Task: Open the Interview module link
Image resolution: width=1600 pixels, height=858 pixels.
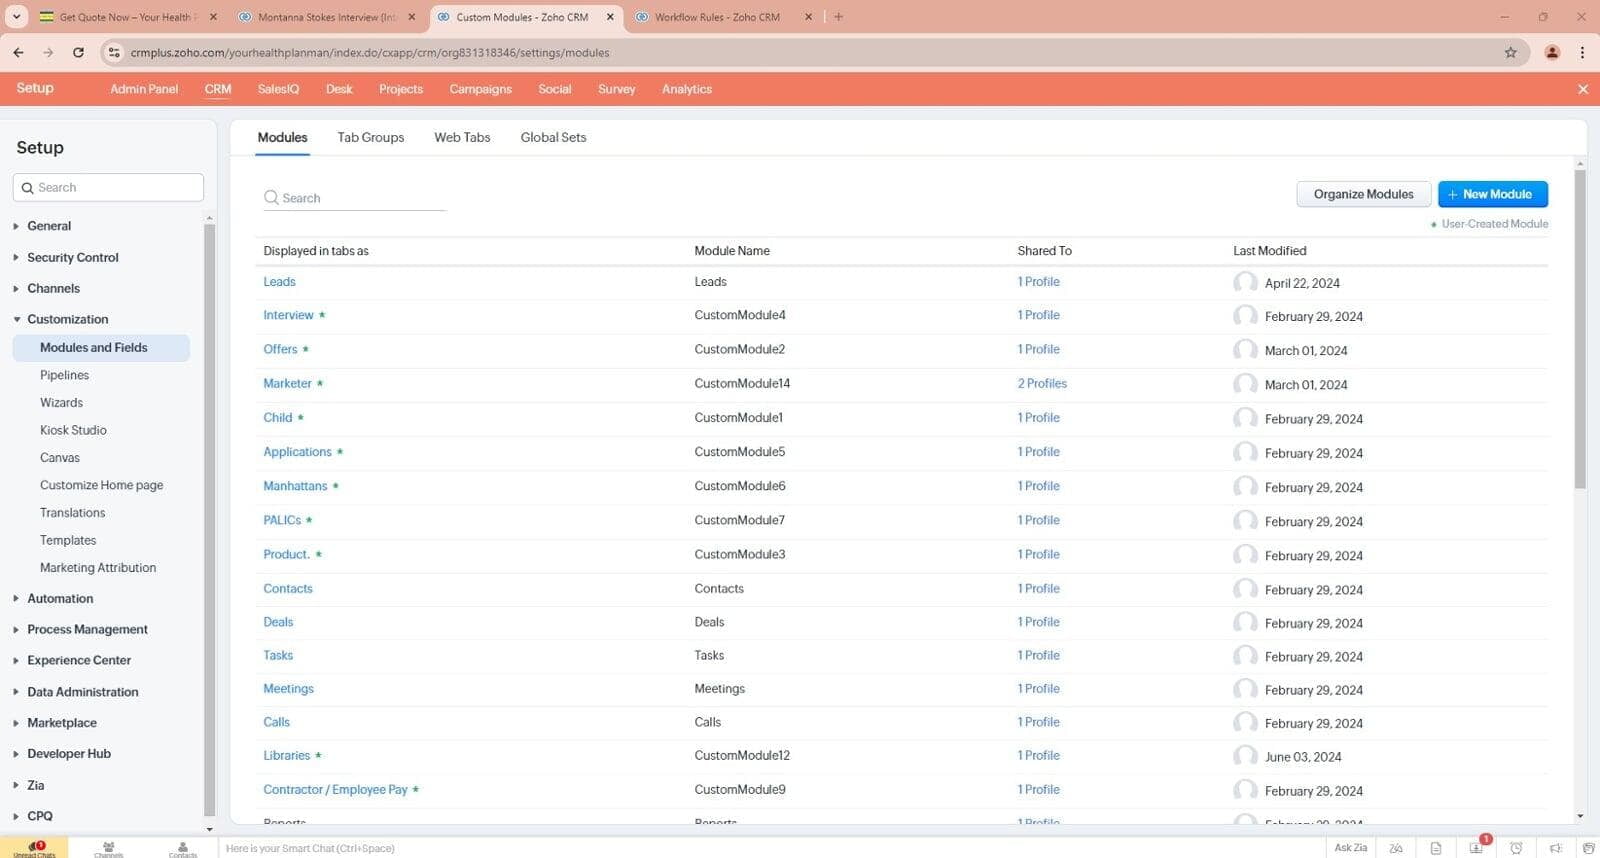Action: pyautogui.click(x=288, y=315)
